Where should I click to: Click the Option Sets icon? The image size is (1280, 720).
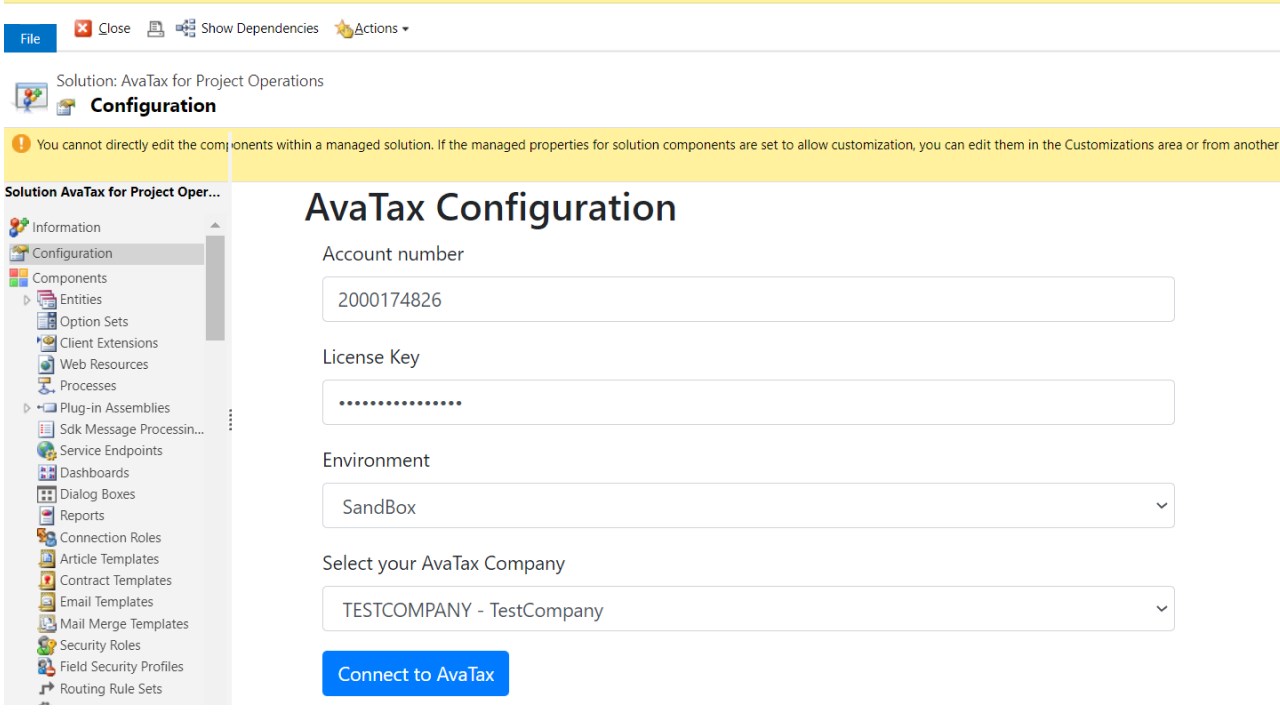[46, 321]
